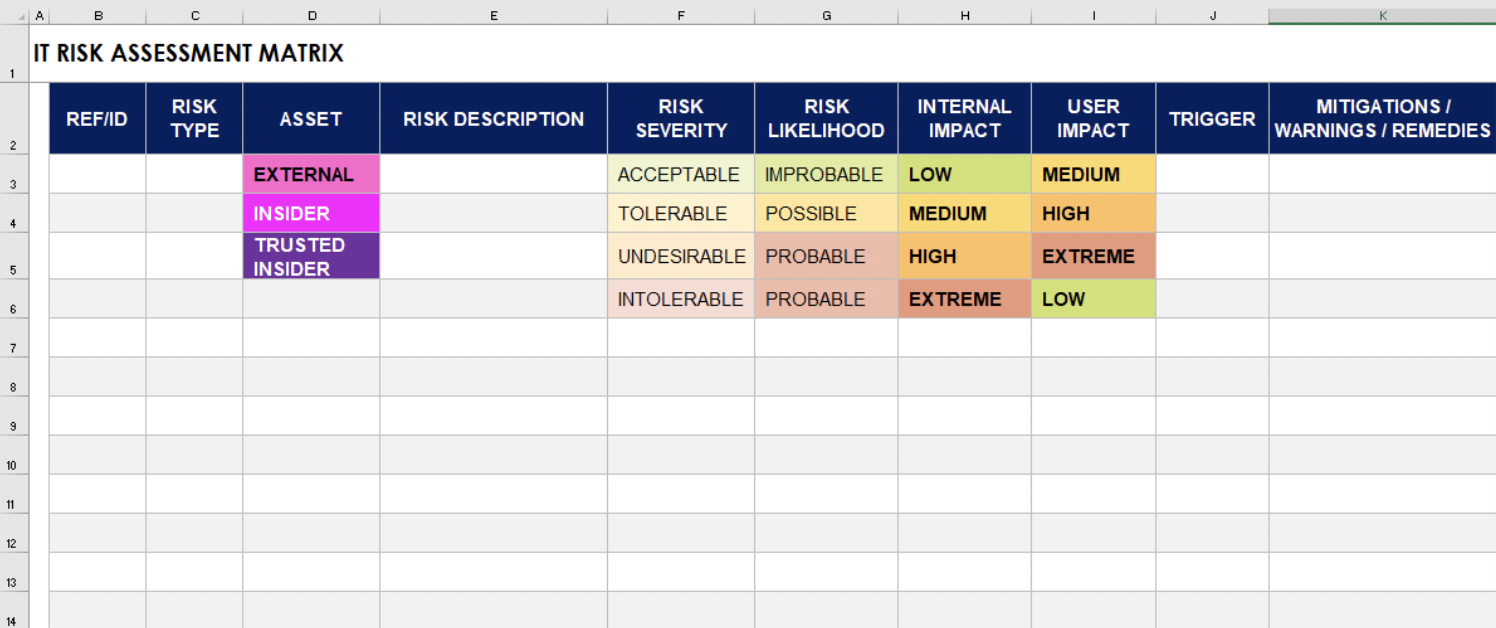Click the INSIDER cell in the Asset column
The width and height of the screenshot is (1496, 628).
click(311, 213)
